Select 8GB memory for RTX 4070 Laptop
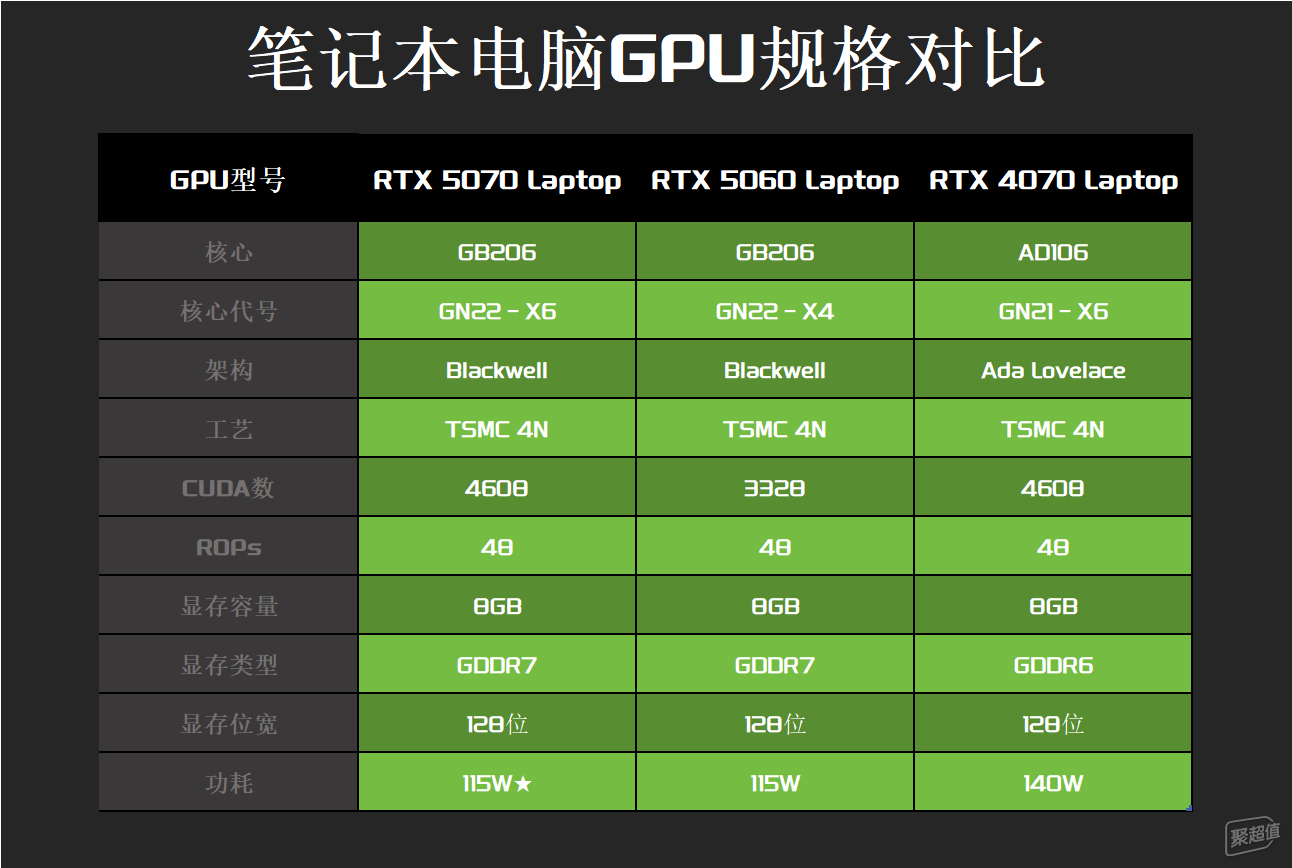This screenshot has height=868, width=1292. click(1053, 606)
